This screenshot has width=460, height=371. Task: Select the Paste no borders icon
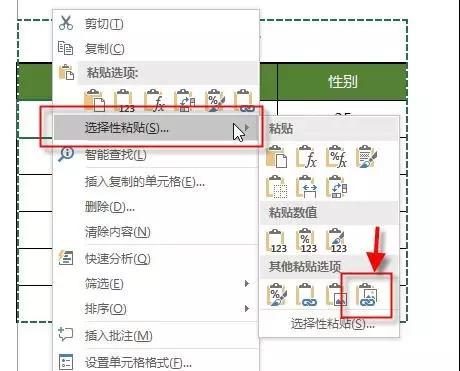277,187
